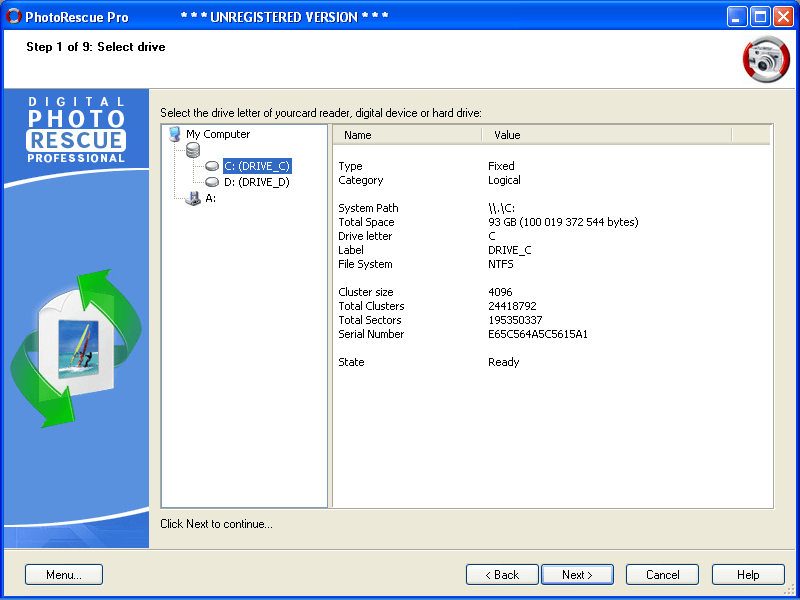
Task: Click the Total Space label
Action: coord(366,222)
